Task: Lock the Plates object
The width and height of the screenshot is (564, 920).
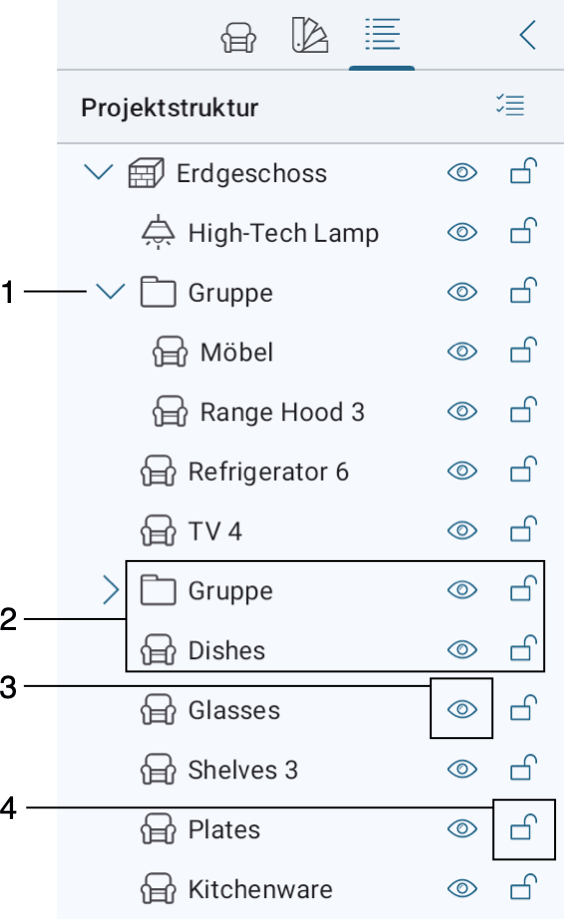Action: click(524, 827)
